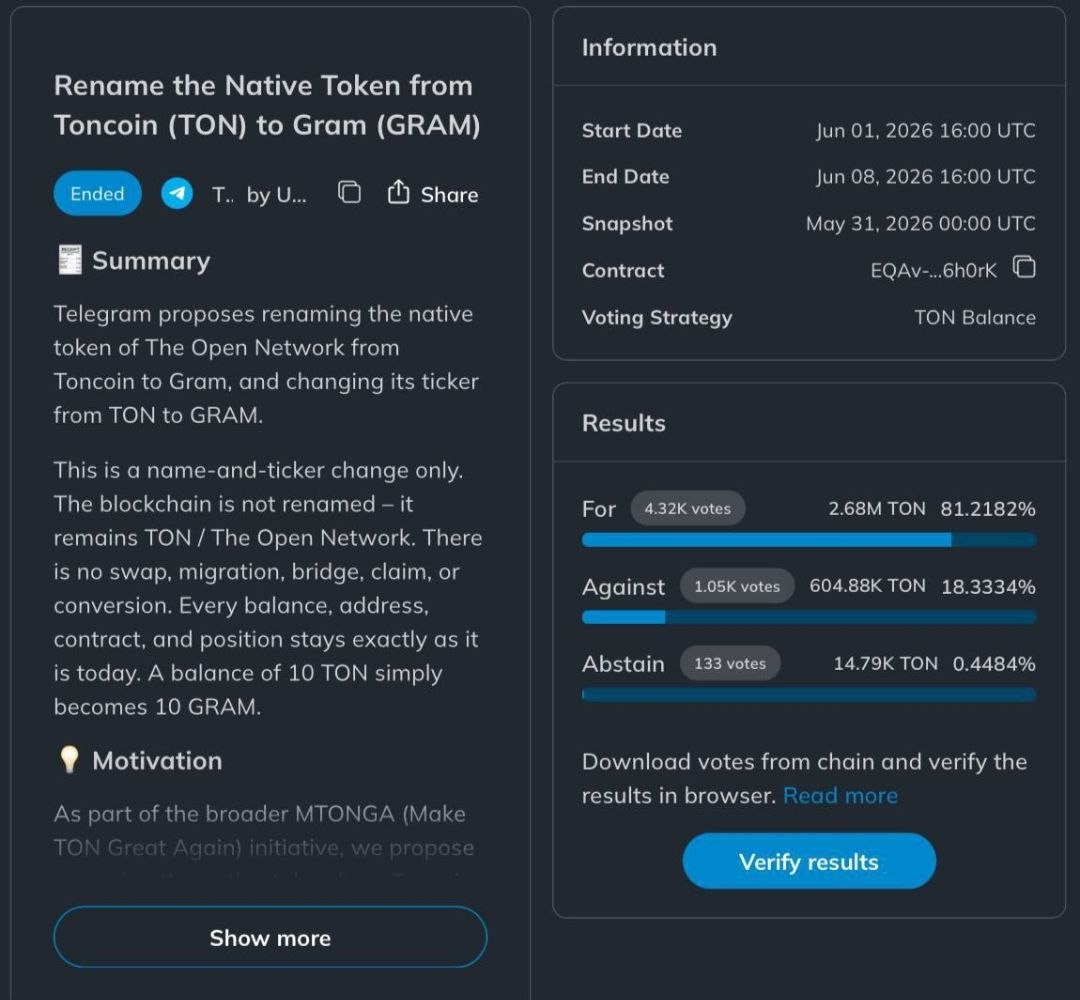This screenshot has width=1080, height=1000.
Task: Click the End Date value Jun 08, 2026
Action: [926, 176]
